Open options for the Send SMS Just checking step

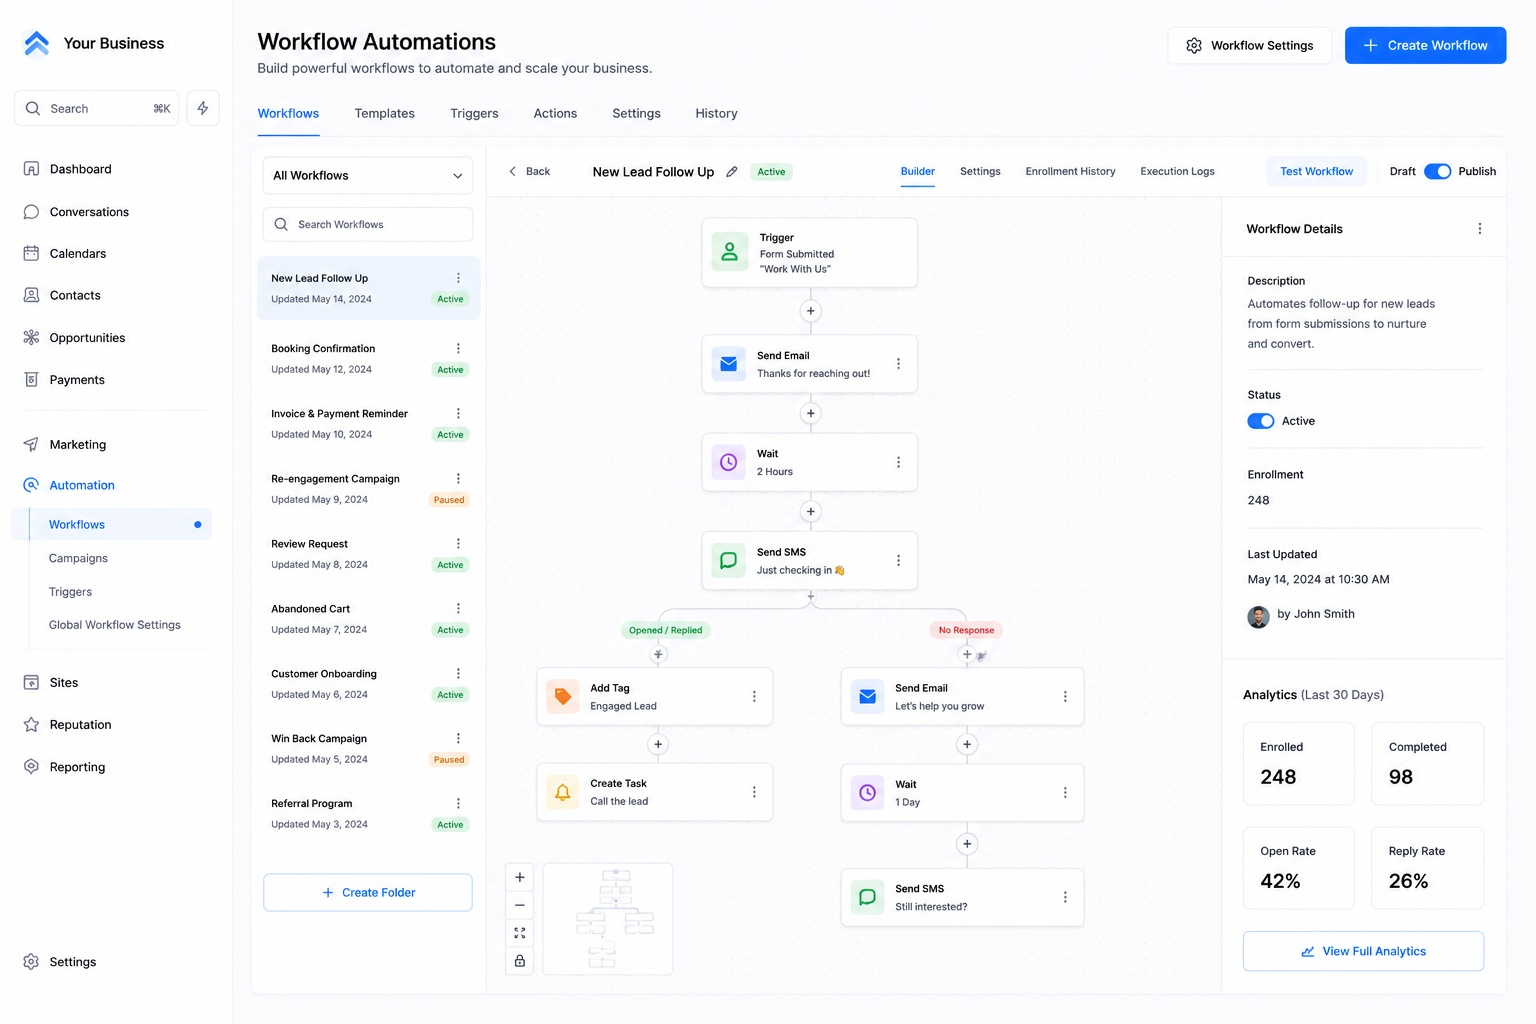pos(898,561)
